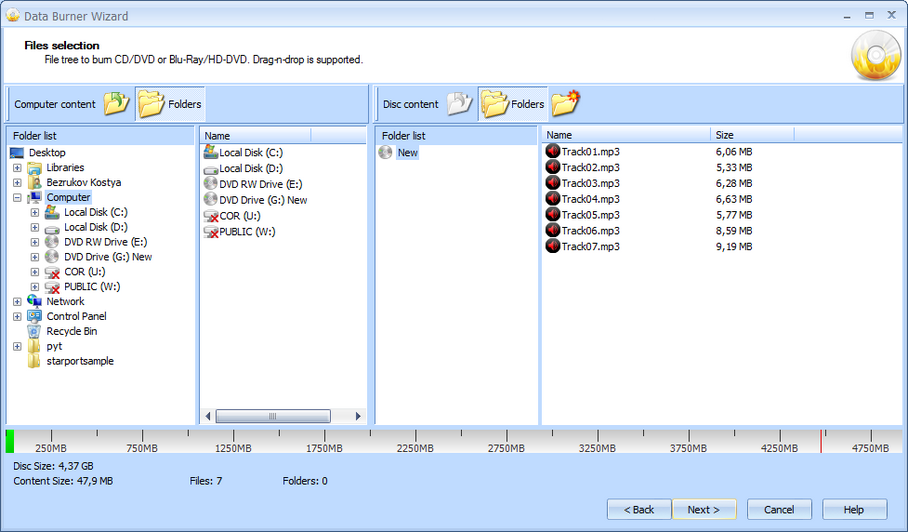Click Local Disk (C:) icon in Name list
The width and height of the screenshot is (908, 532).
(x=211, y=152)
